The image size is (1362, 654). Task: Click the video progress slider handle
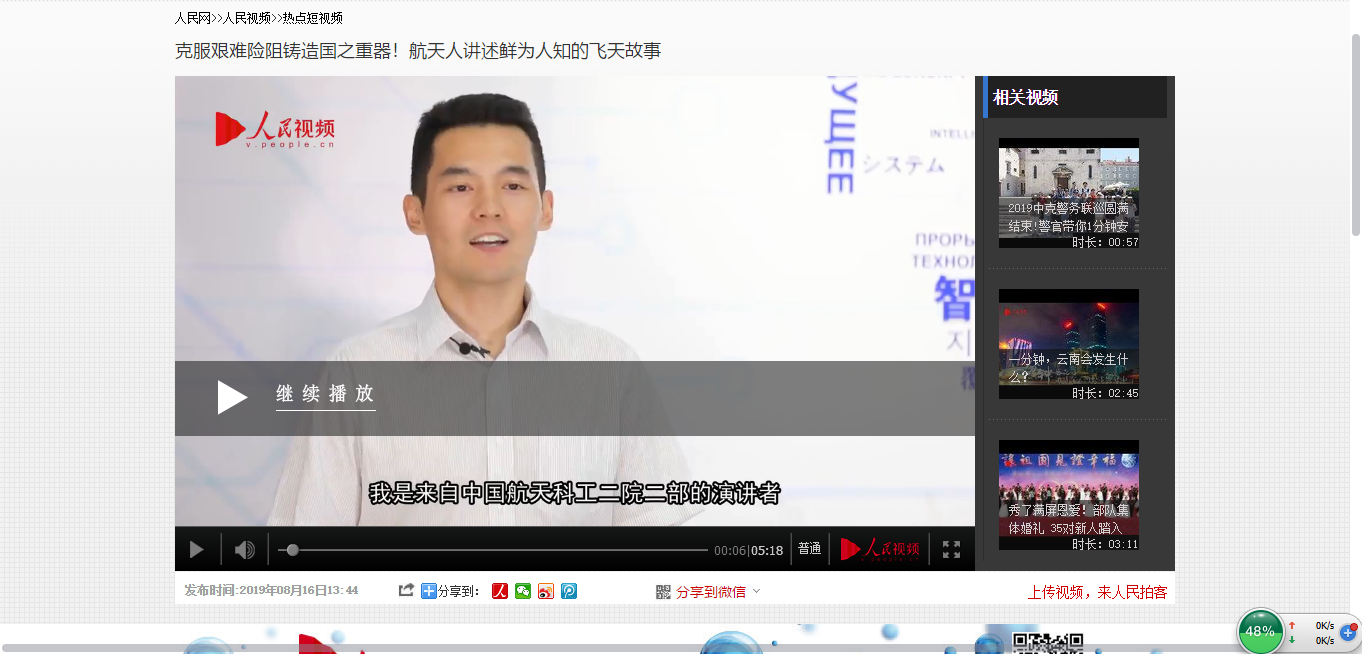coord(292,550)
